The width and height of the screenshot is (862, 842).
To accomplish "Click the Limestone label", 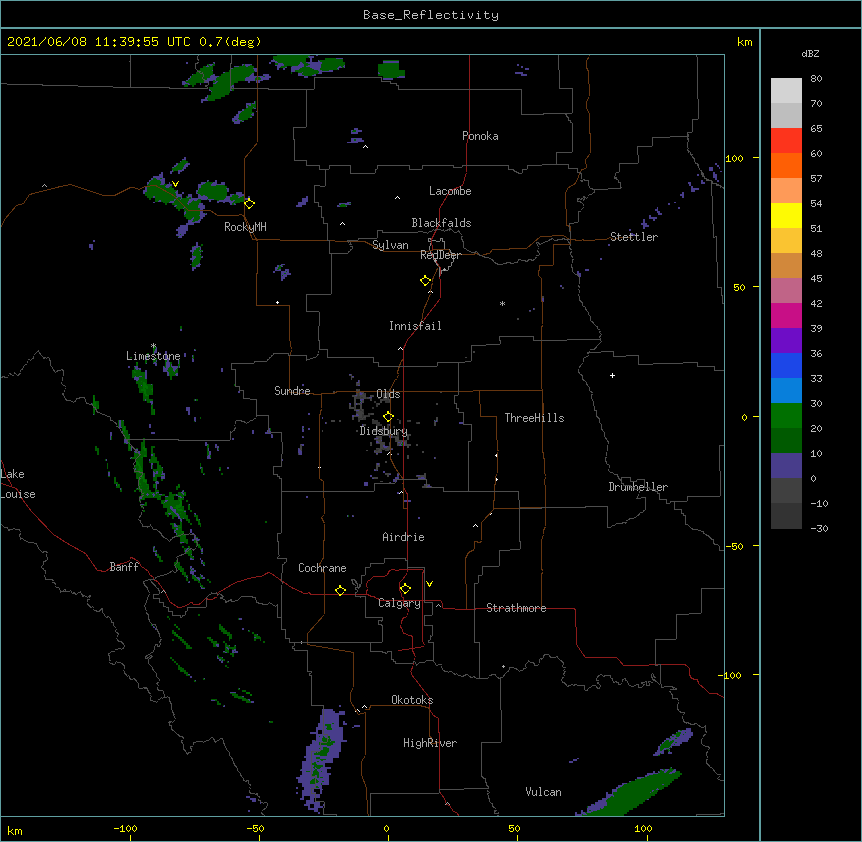I will (x=153, y=356).
